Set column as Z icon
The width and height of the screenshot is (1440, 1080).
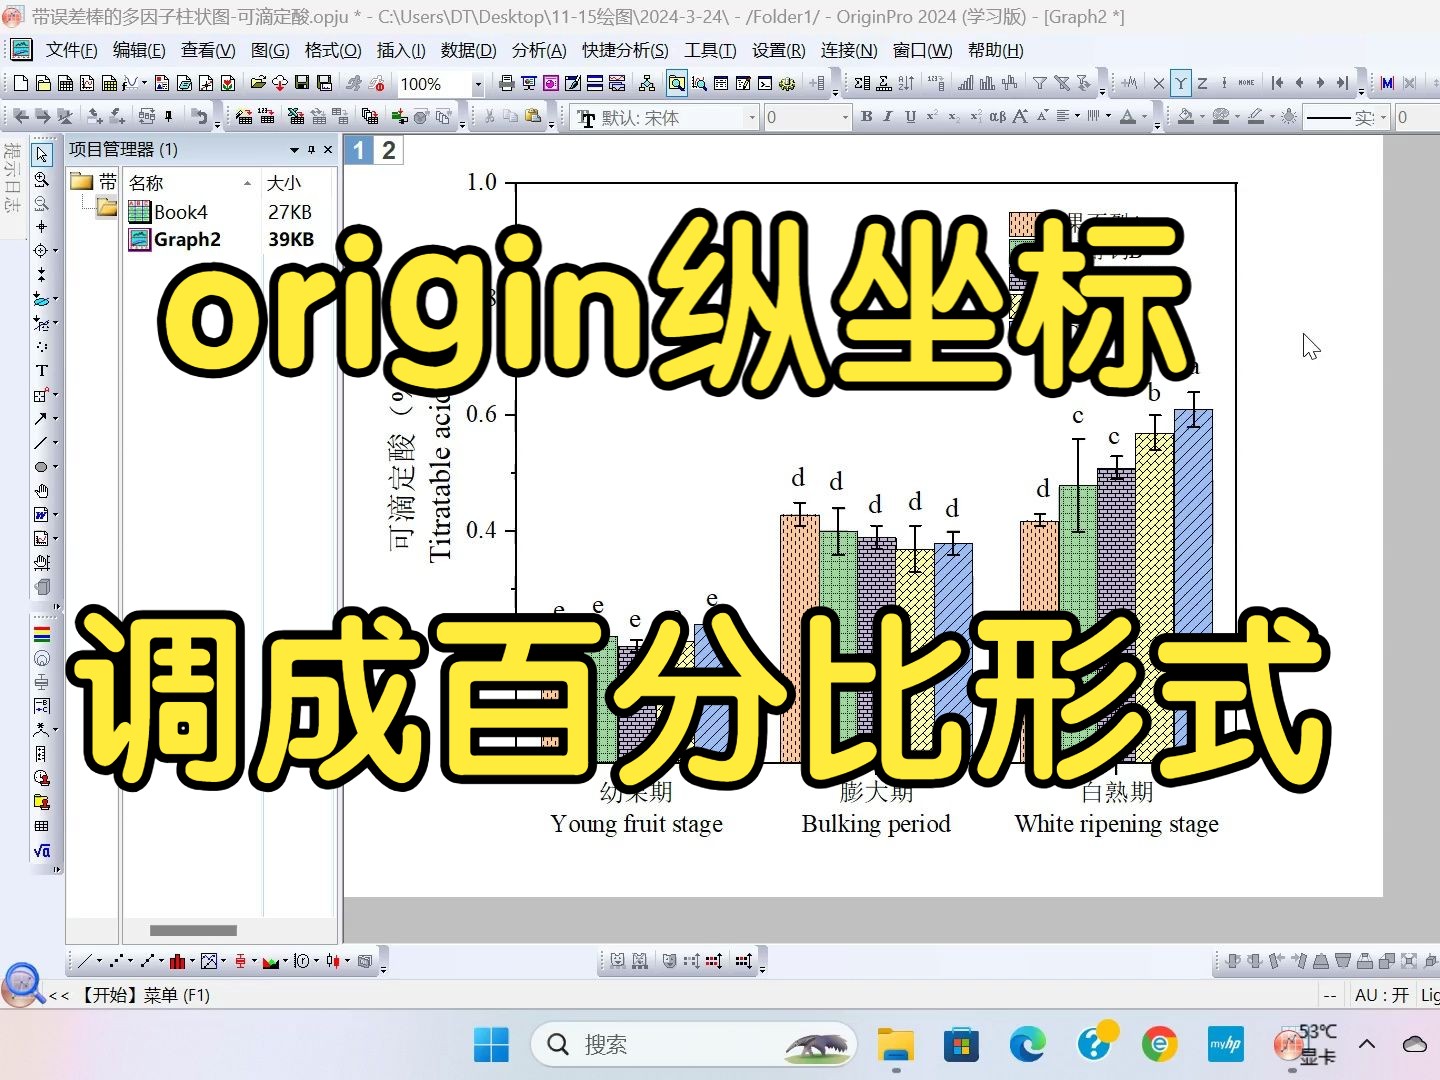[x=1202, y=83]
